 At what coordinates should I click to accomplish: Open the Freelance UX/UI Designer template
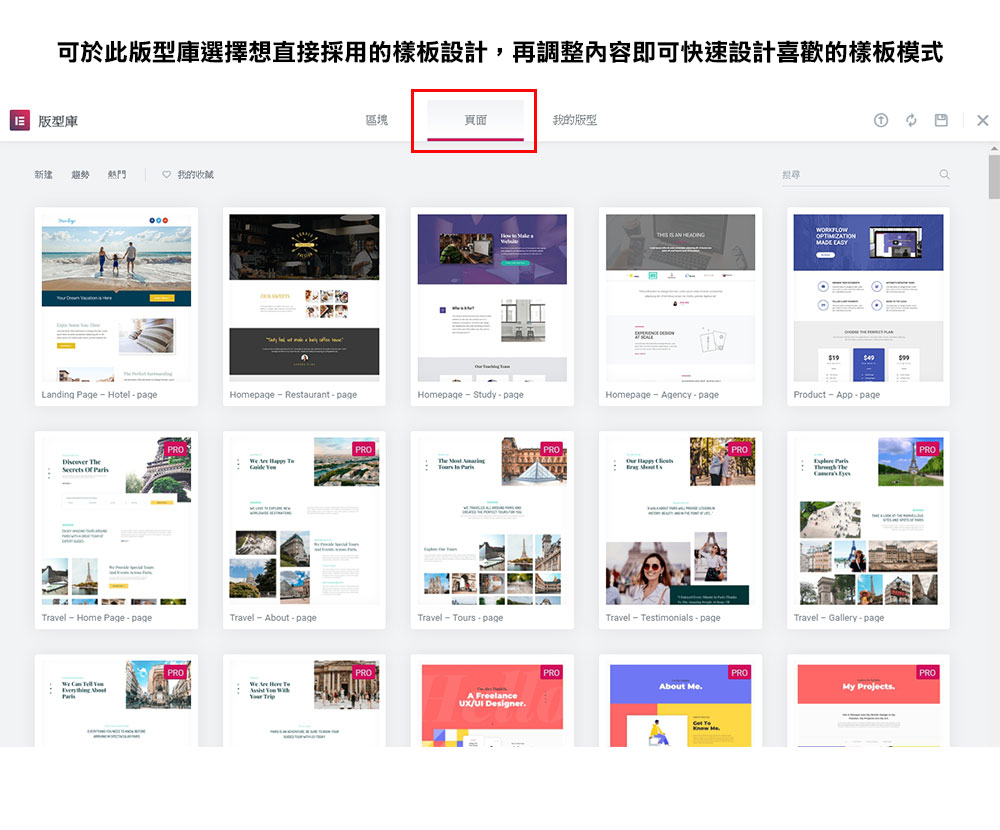pyautogui.click(x=492, y=704)
